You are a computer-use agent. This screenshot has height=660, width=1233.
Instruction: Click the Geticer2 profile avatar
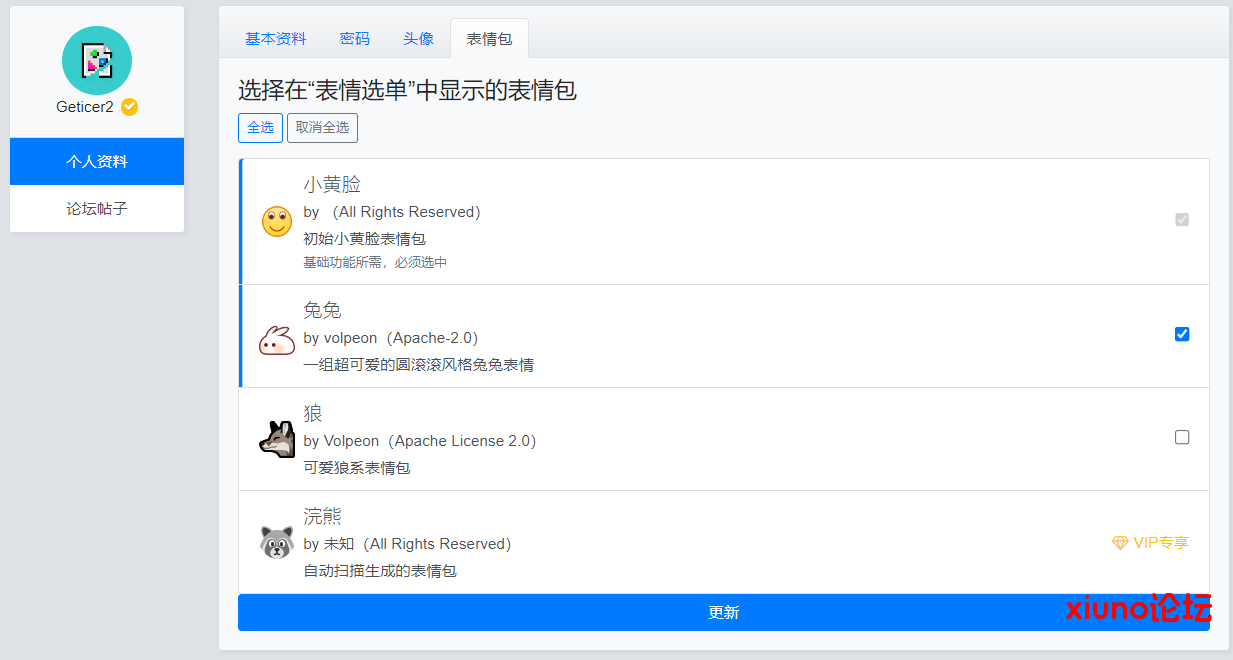(x=97, y=61)
